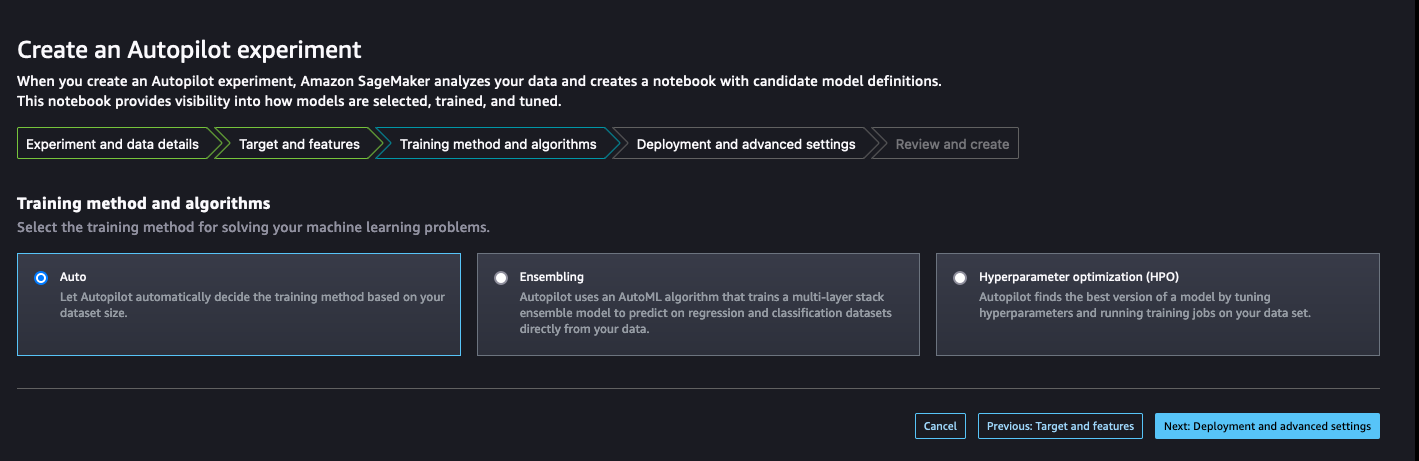1419x461 pixels.
Task: Click the Auto card description text
Action: pos(252,305)
